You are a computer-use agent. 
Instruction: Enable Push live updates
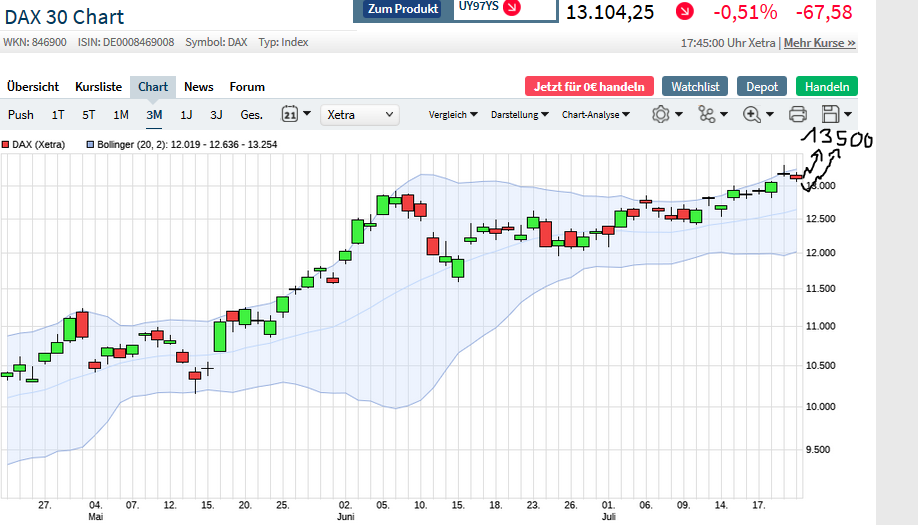coord(21,115)
